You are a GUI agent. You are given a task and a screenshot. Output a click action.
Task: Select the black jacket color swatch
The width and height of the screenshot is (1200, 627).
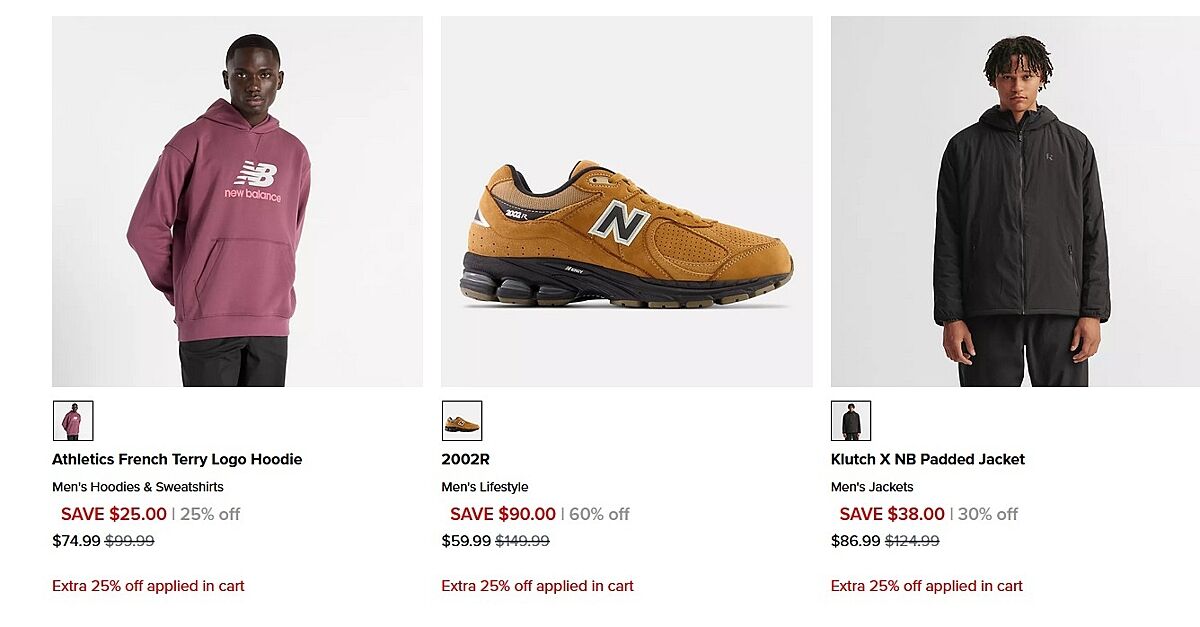851,421
